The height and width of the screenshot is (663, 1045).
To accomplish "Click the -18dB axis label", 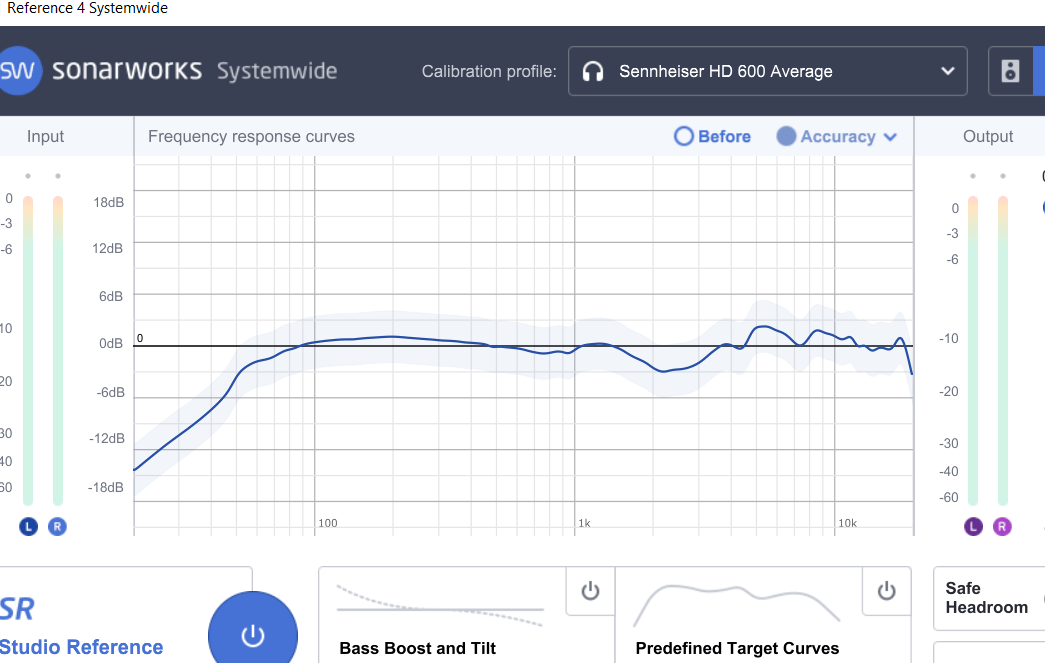I will click(x=106, y=487).
